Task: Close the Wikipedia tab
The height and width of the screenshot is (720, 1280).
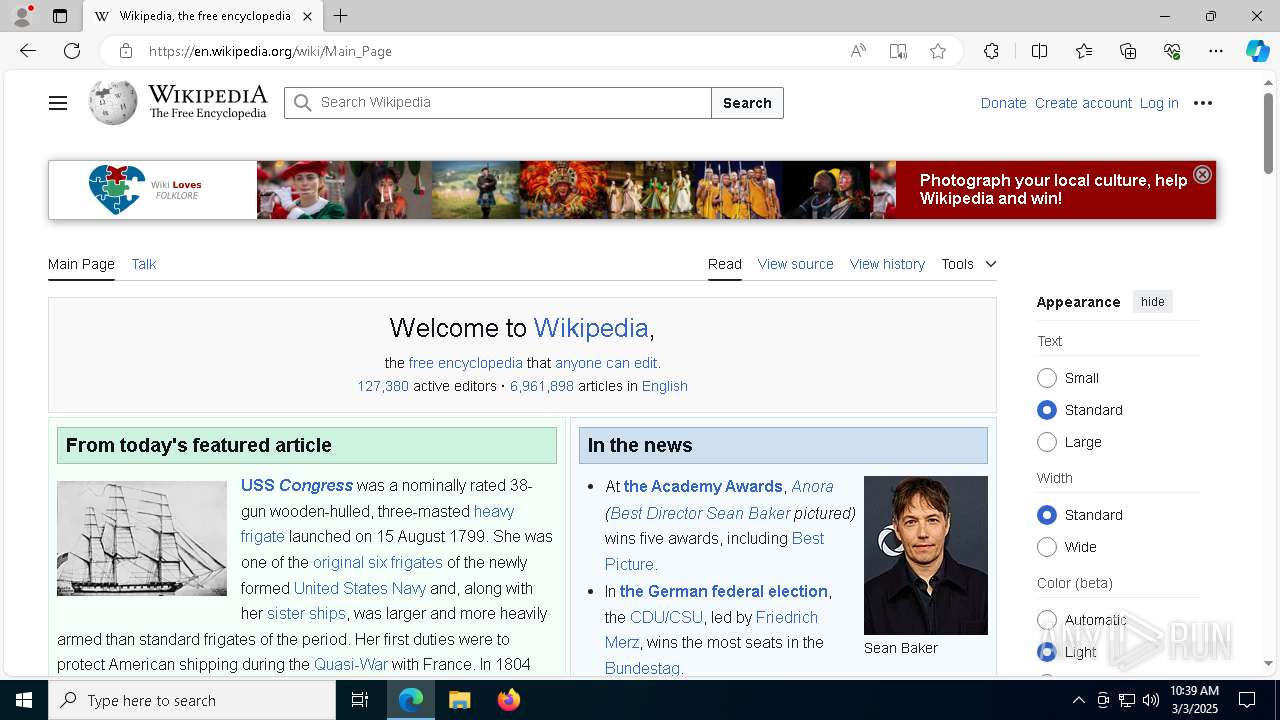Action: coord(307,16)
